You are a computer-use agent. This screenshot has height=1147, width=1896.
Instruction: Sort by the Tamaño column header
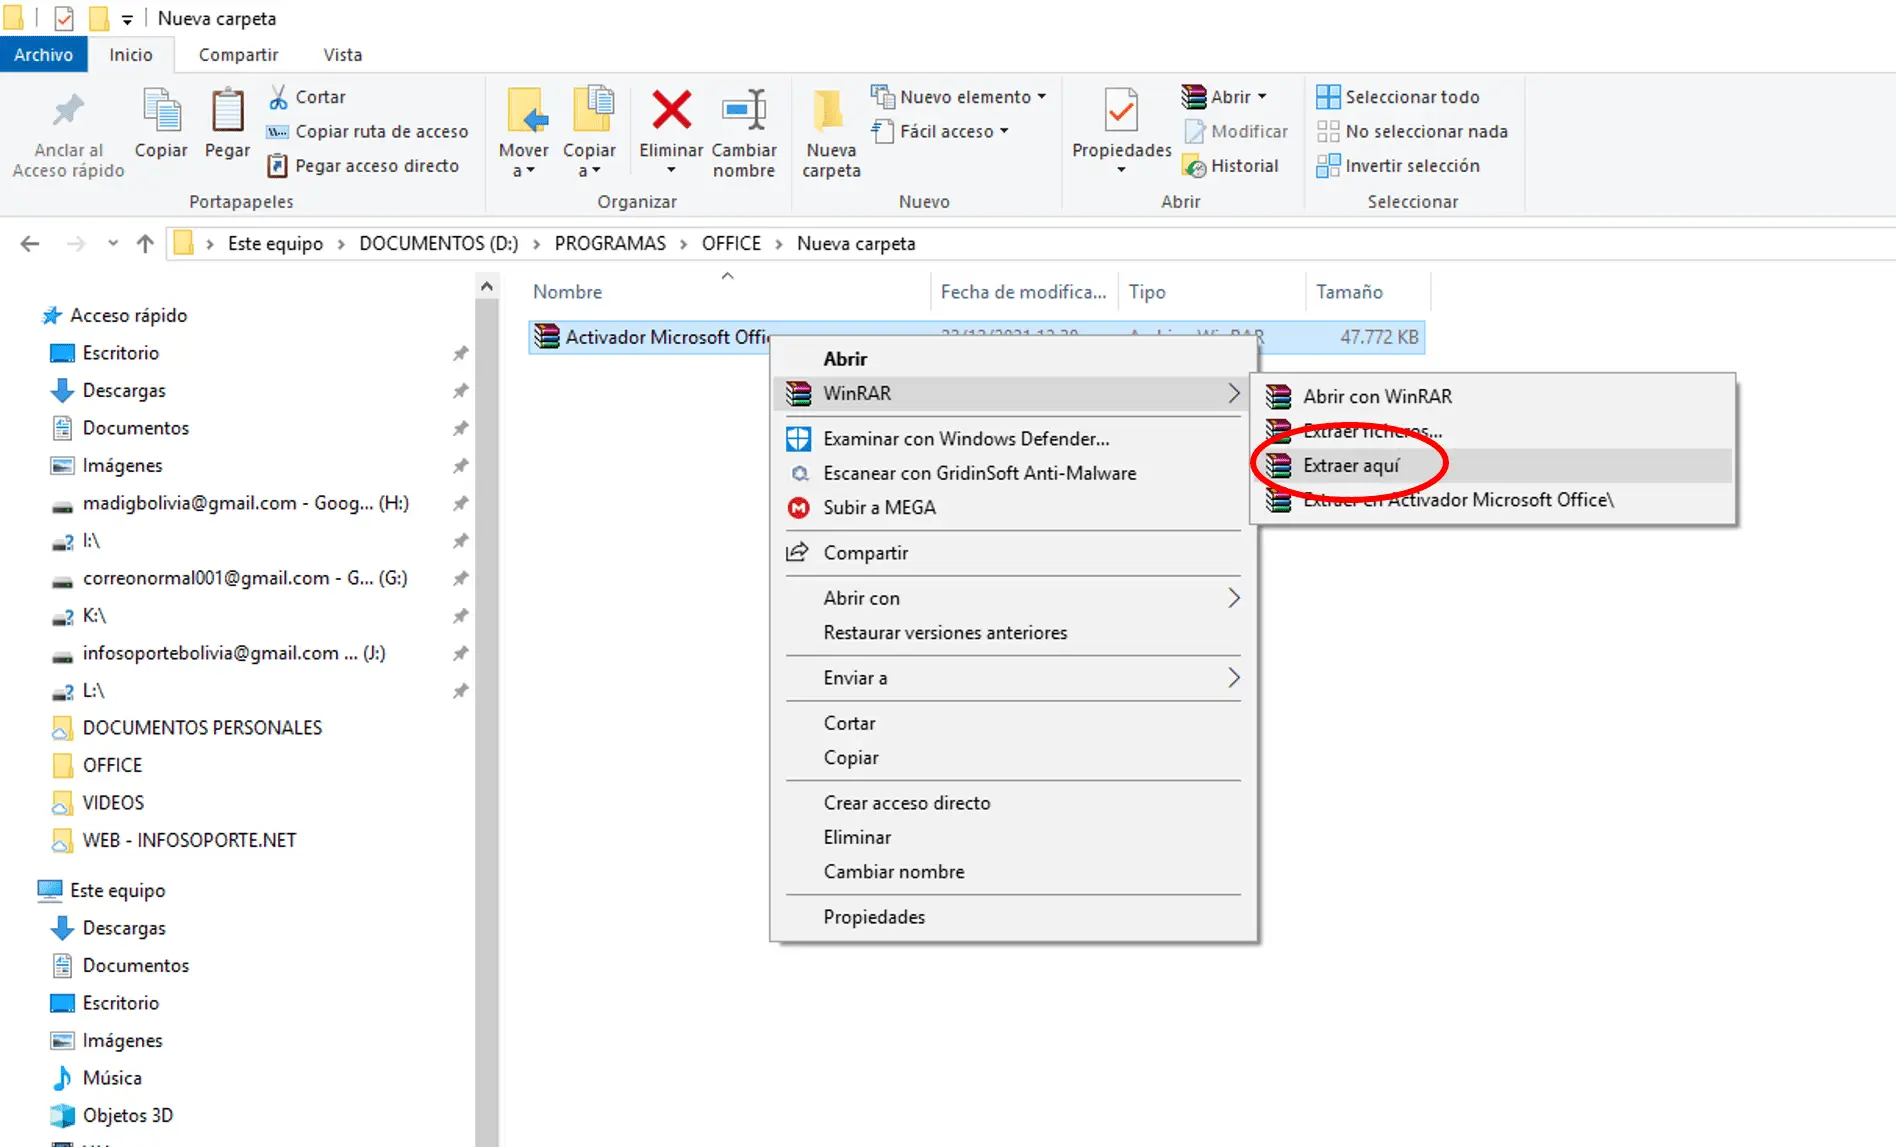tap(1367, 291)
